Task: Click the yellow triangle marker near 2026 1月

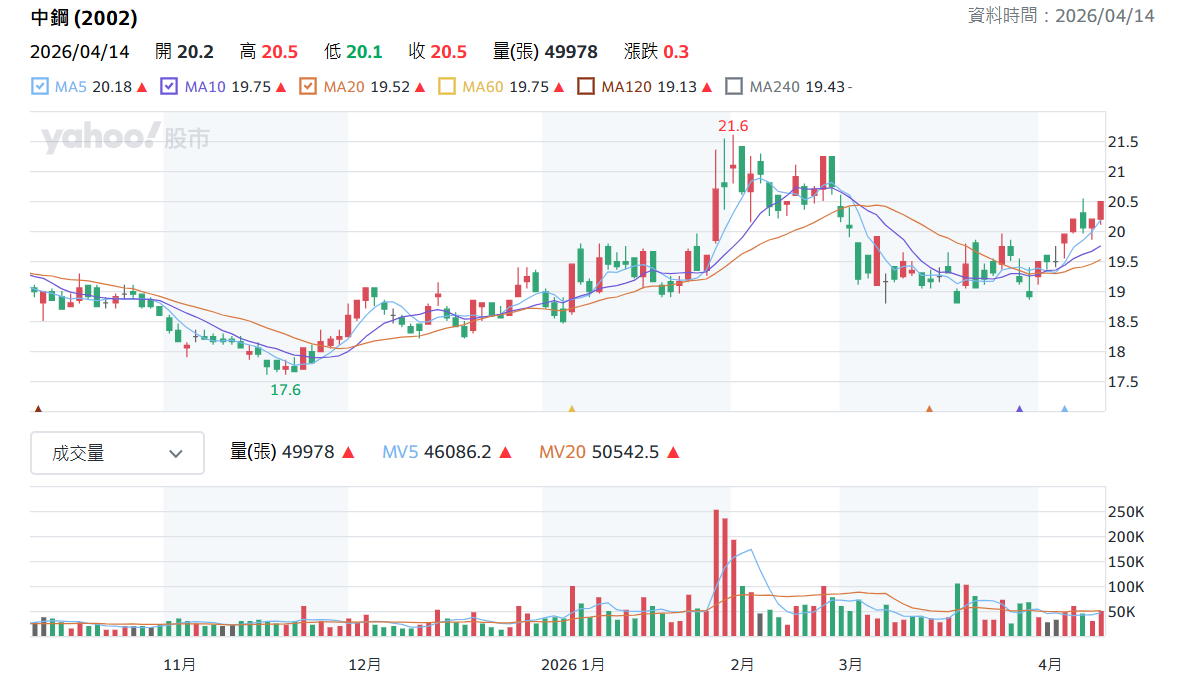Action: tap(572, 408)
